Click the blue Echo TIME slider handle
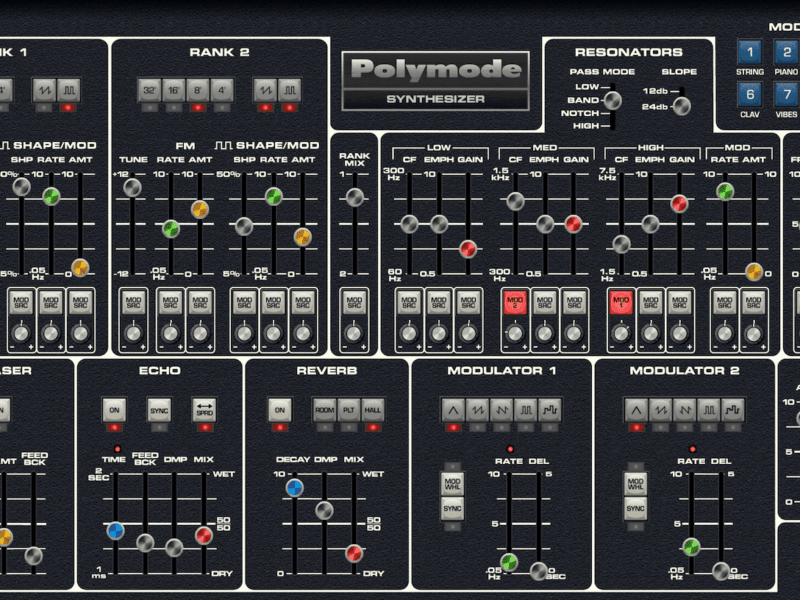This screenshot has height=600, width=800. 115,531
